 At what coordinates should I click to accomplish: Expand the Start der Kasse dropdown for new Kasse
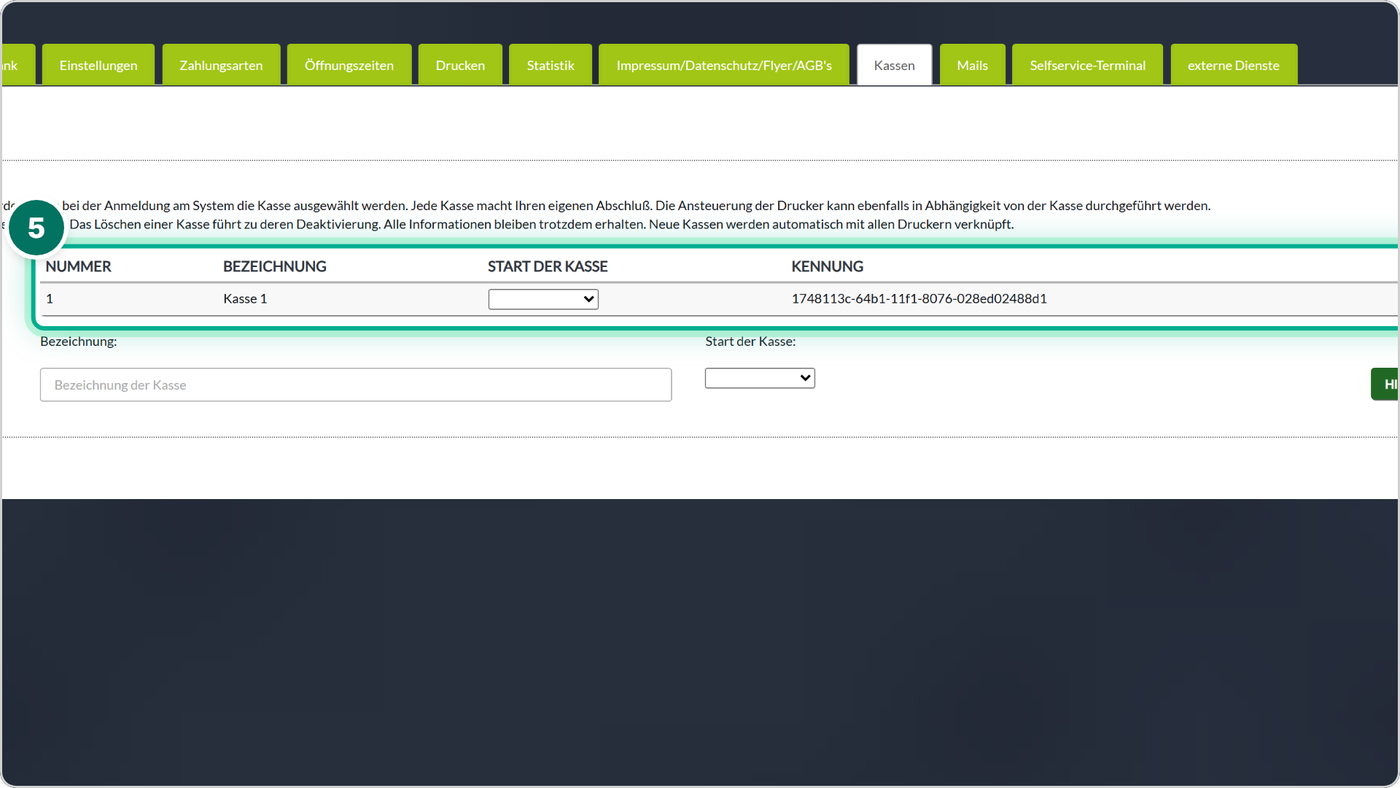(x=760, y=378)
